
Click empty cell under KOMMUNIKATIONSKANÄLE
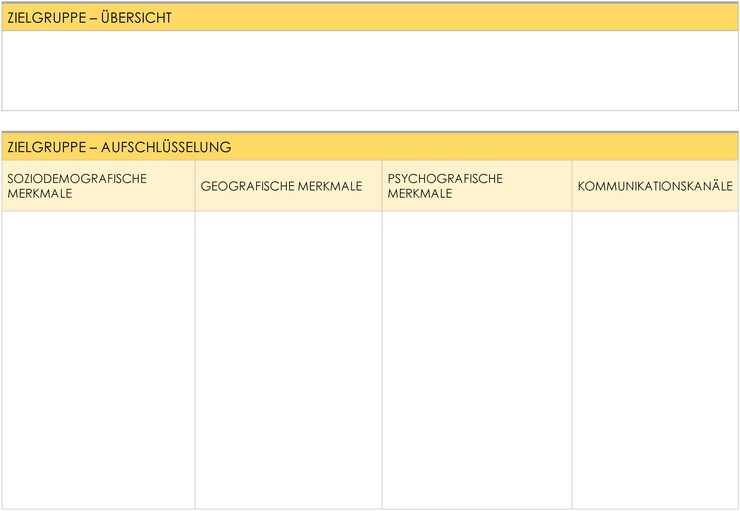(x=655, y=360)
